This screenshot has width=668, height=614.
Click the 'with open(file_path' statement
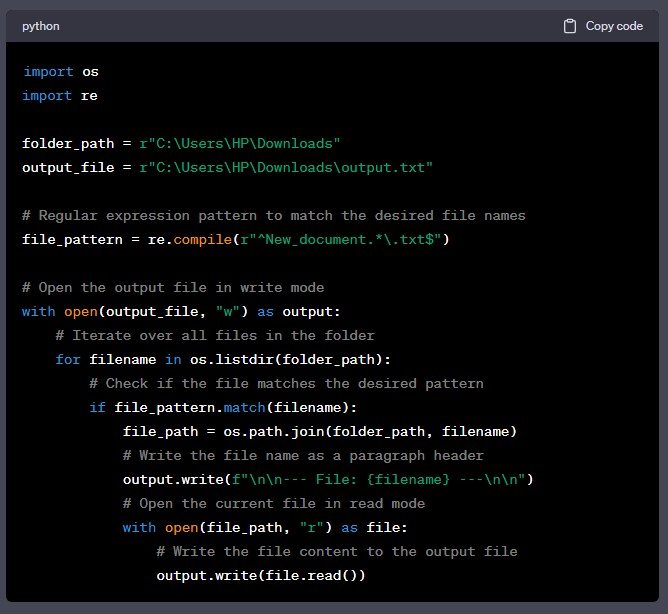tap(265, 528)
